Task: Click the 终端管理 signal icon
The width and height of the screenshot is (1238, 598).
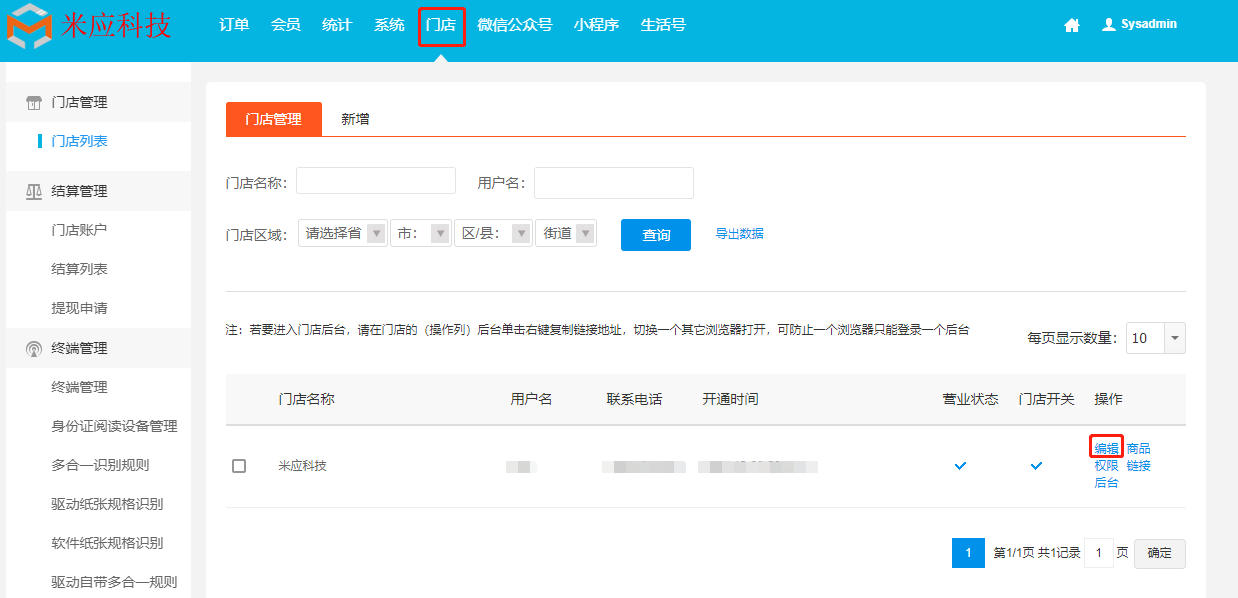Action: [34, 349]
